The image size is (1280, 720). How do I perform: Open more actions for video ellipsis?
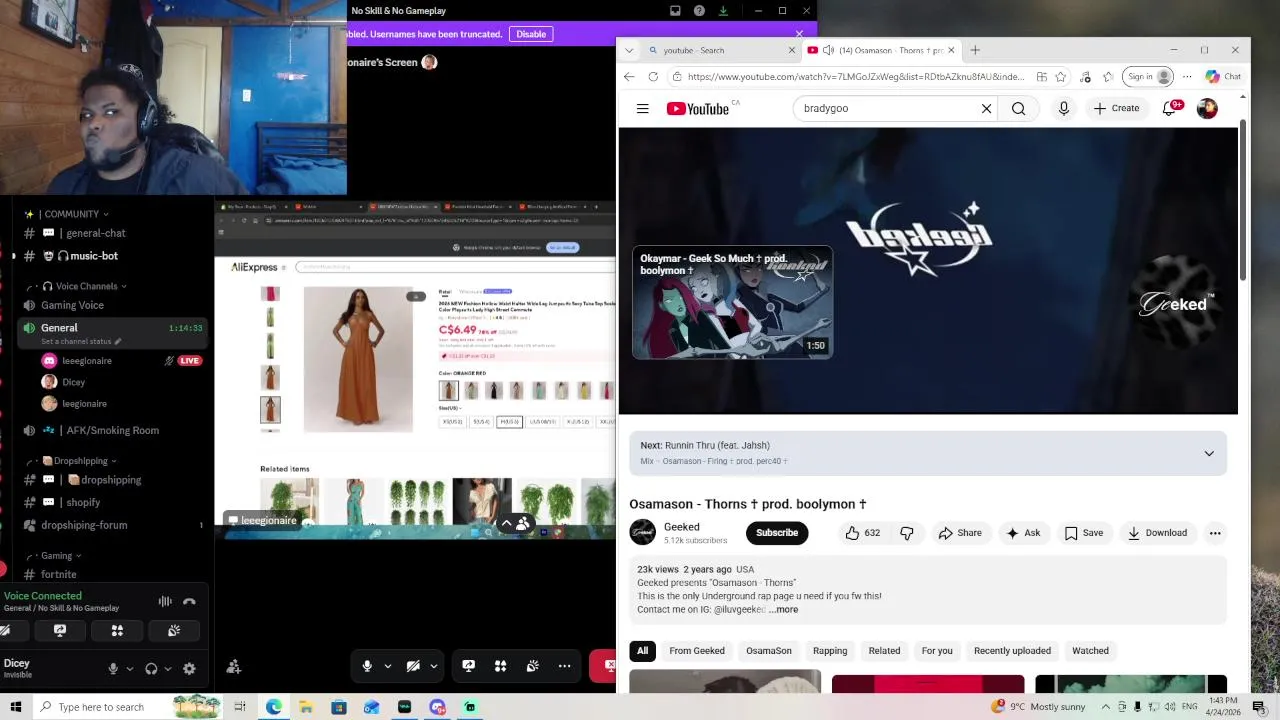click(1215, 533)
